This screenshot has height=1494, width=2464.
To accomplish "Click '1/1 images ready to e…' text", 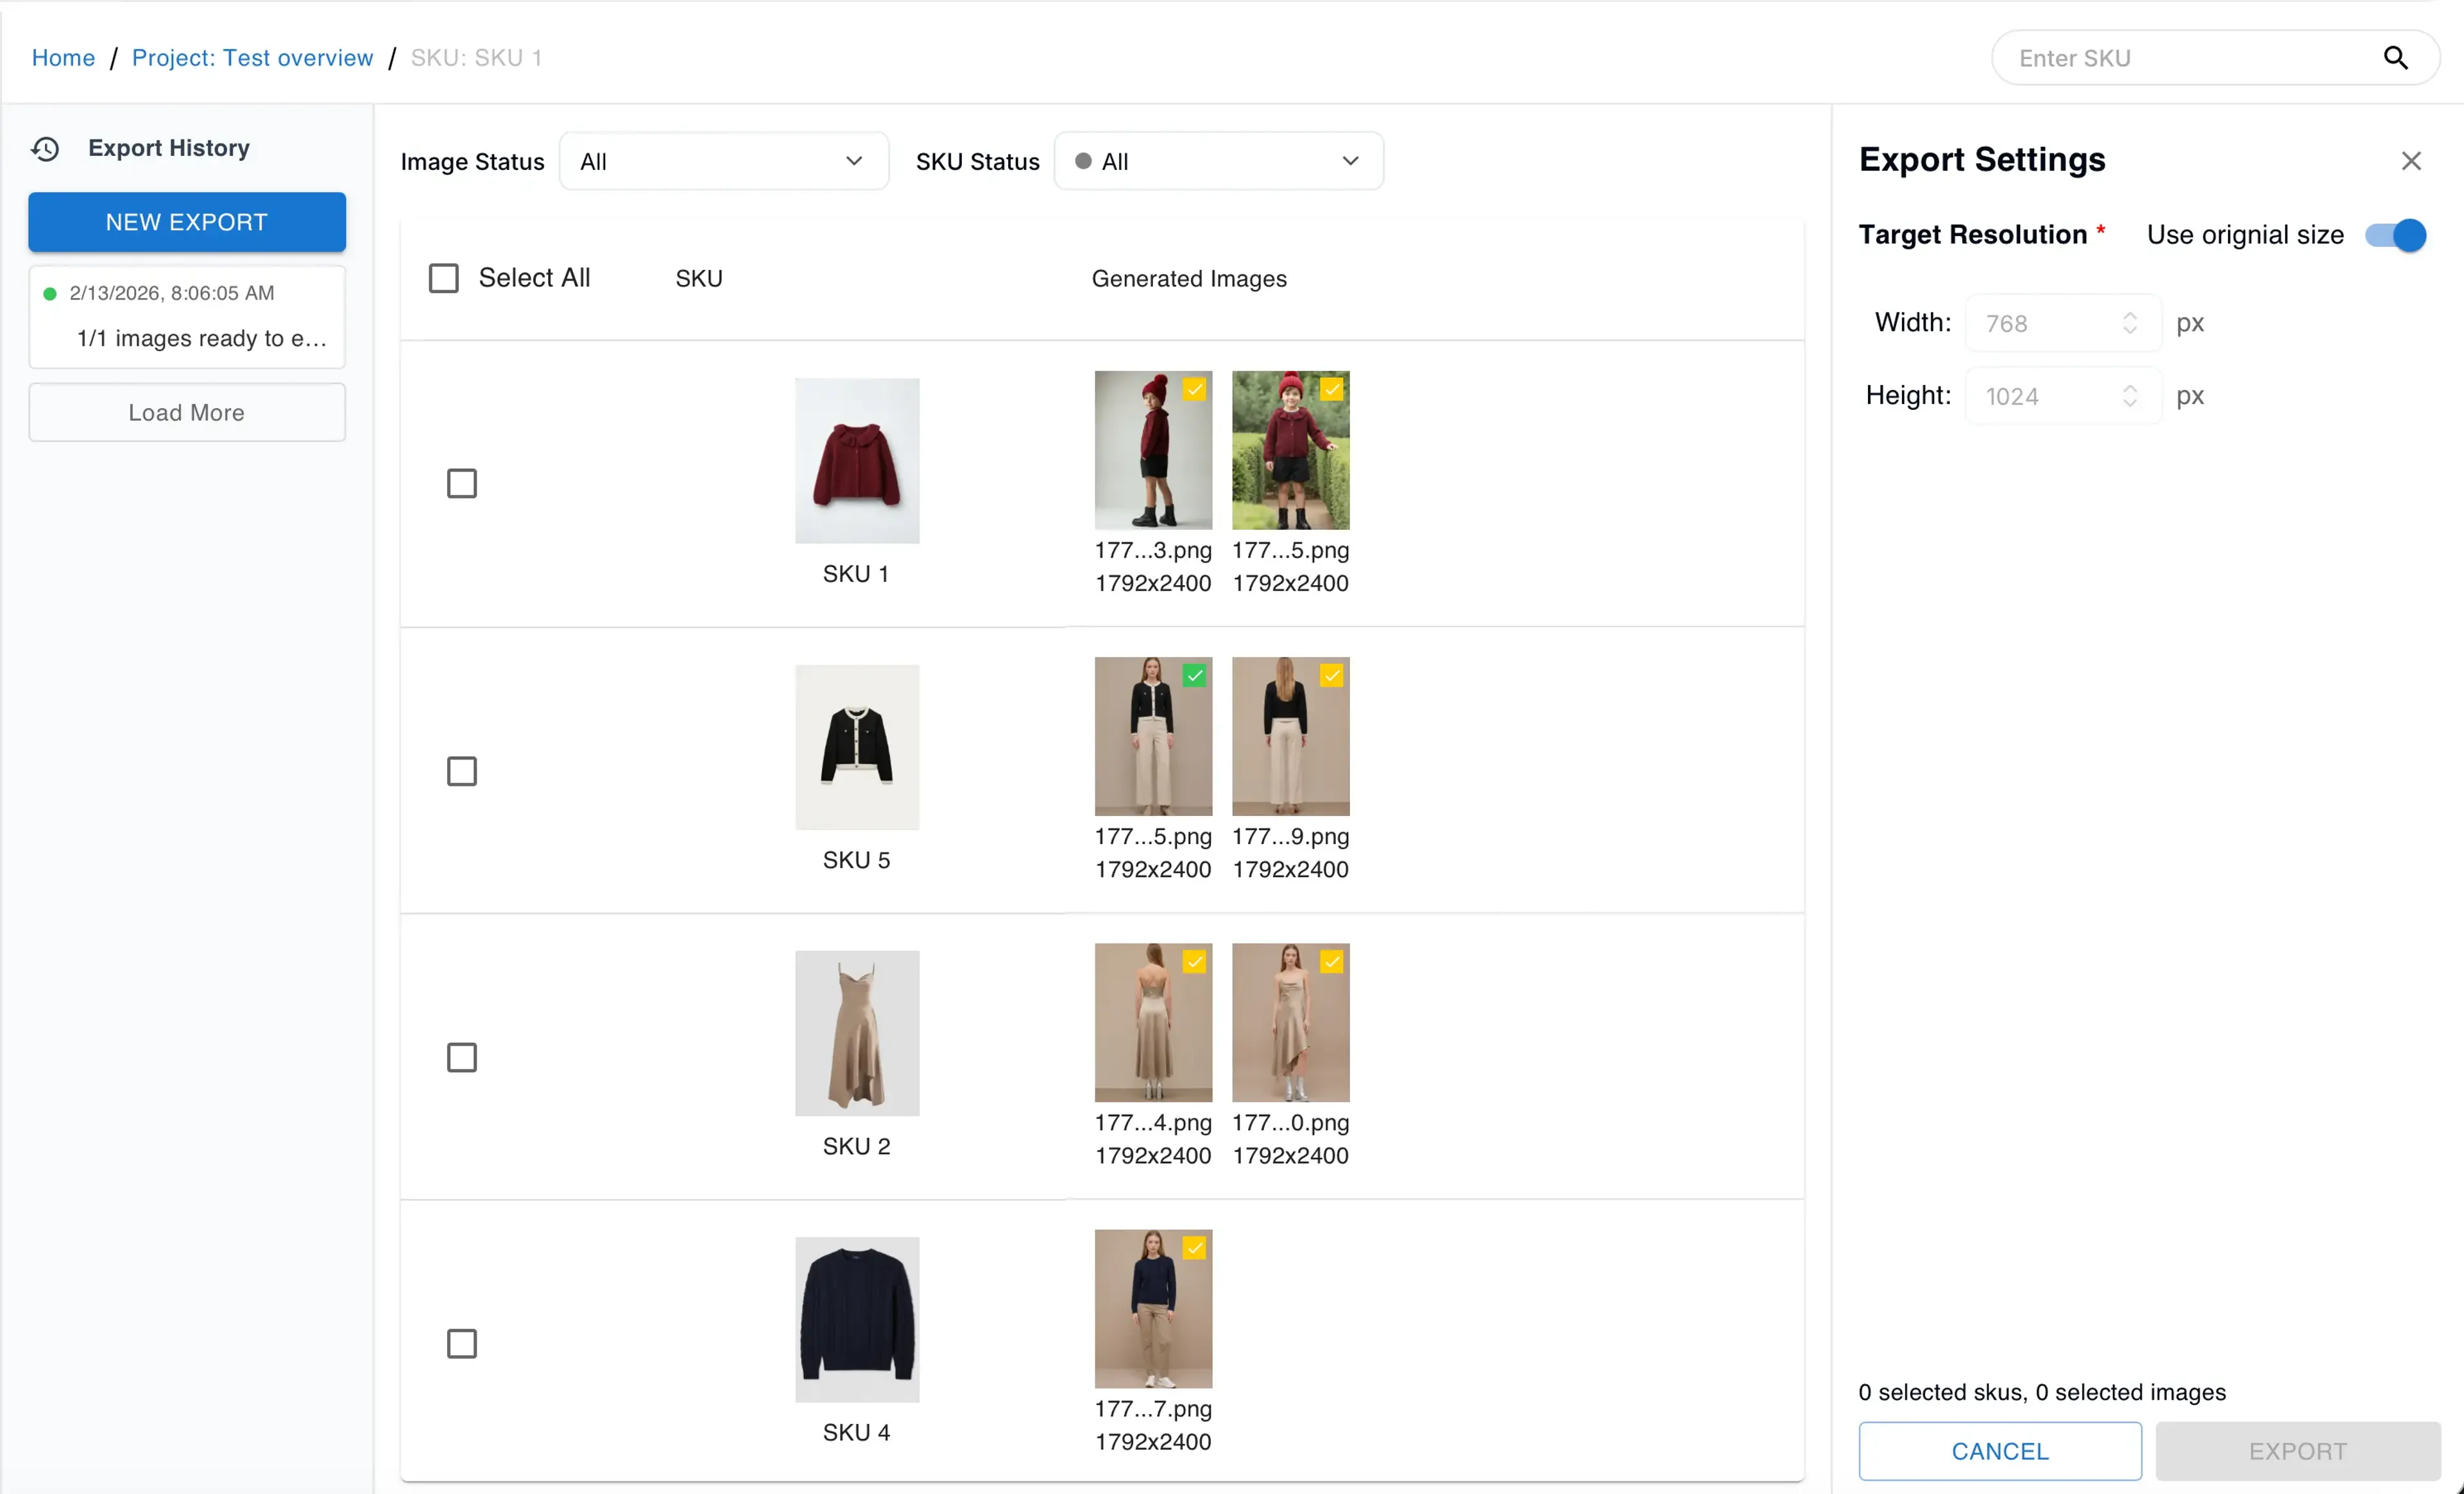I will coord(202,339).
